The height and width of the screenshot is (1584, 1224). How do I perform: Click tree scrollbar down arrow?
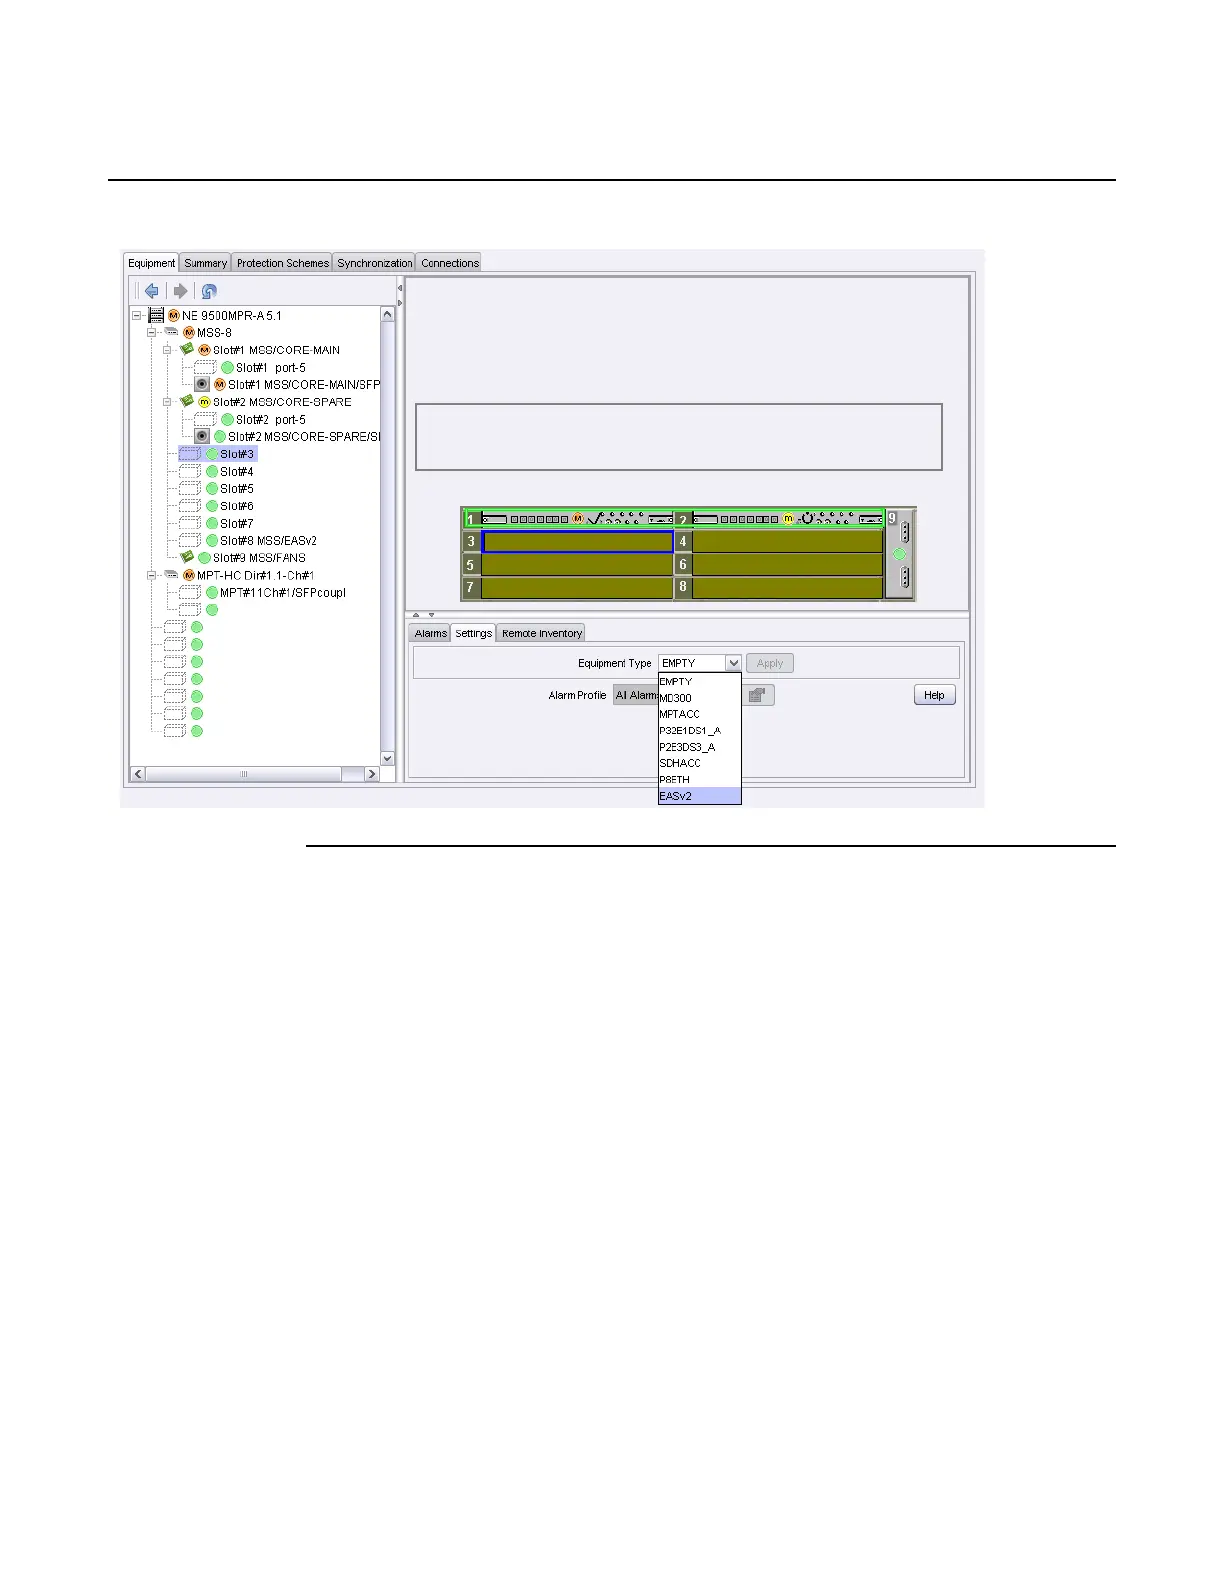[388, 759]
